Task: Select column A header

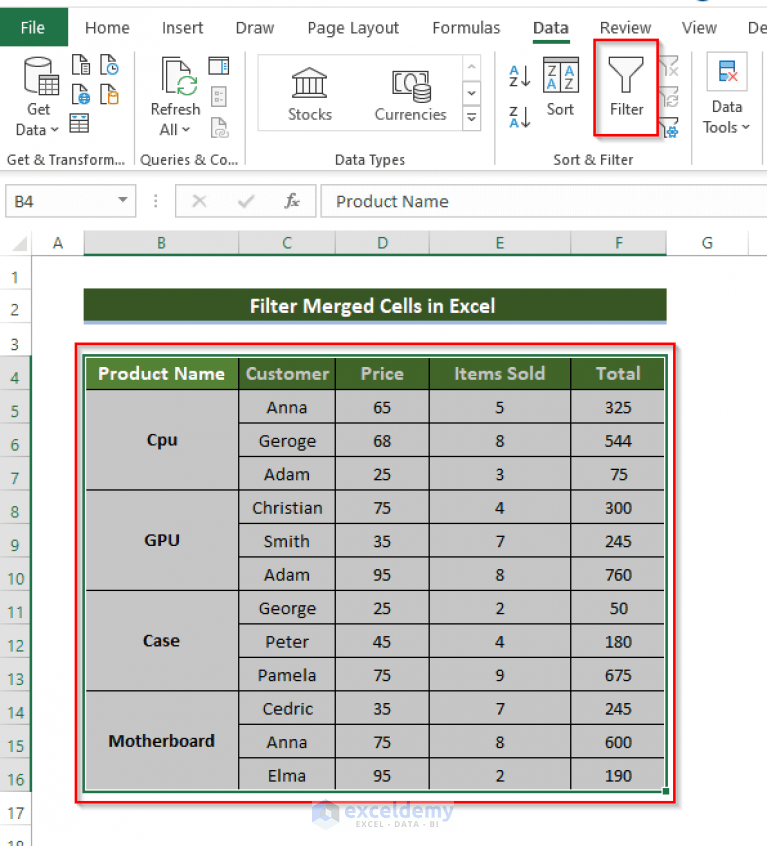Action: [58, 243]
